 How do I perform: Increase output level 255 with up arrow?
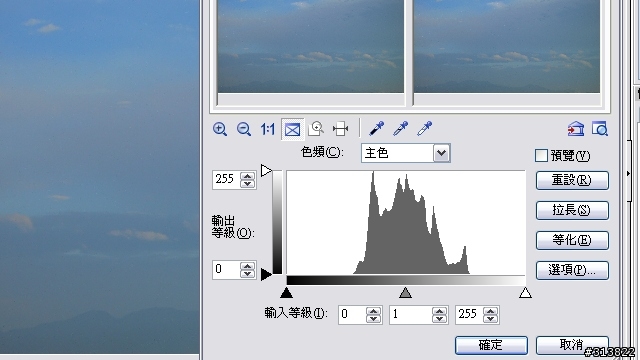248,176
